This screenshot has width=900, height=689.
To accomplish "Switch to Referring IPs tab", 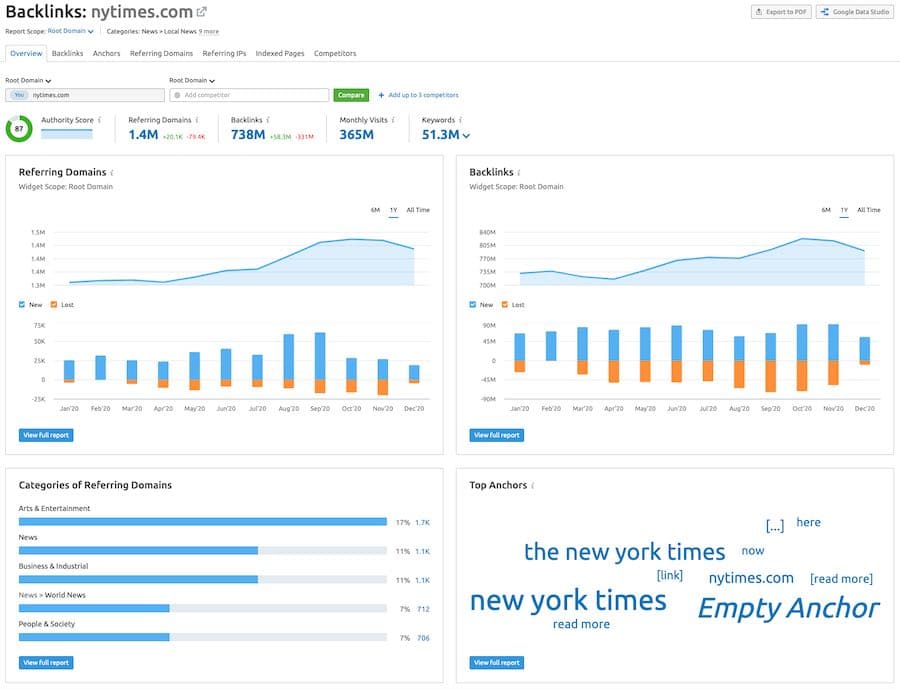I will (224, 53).
